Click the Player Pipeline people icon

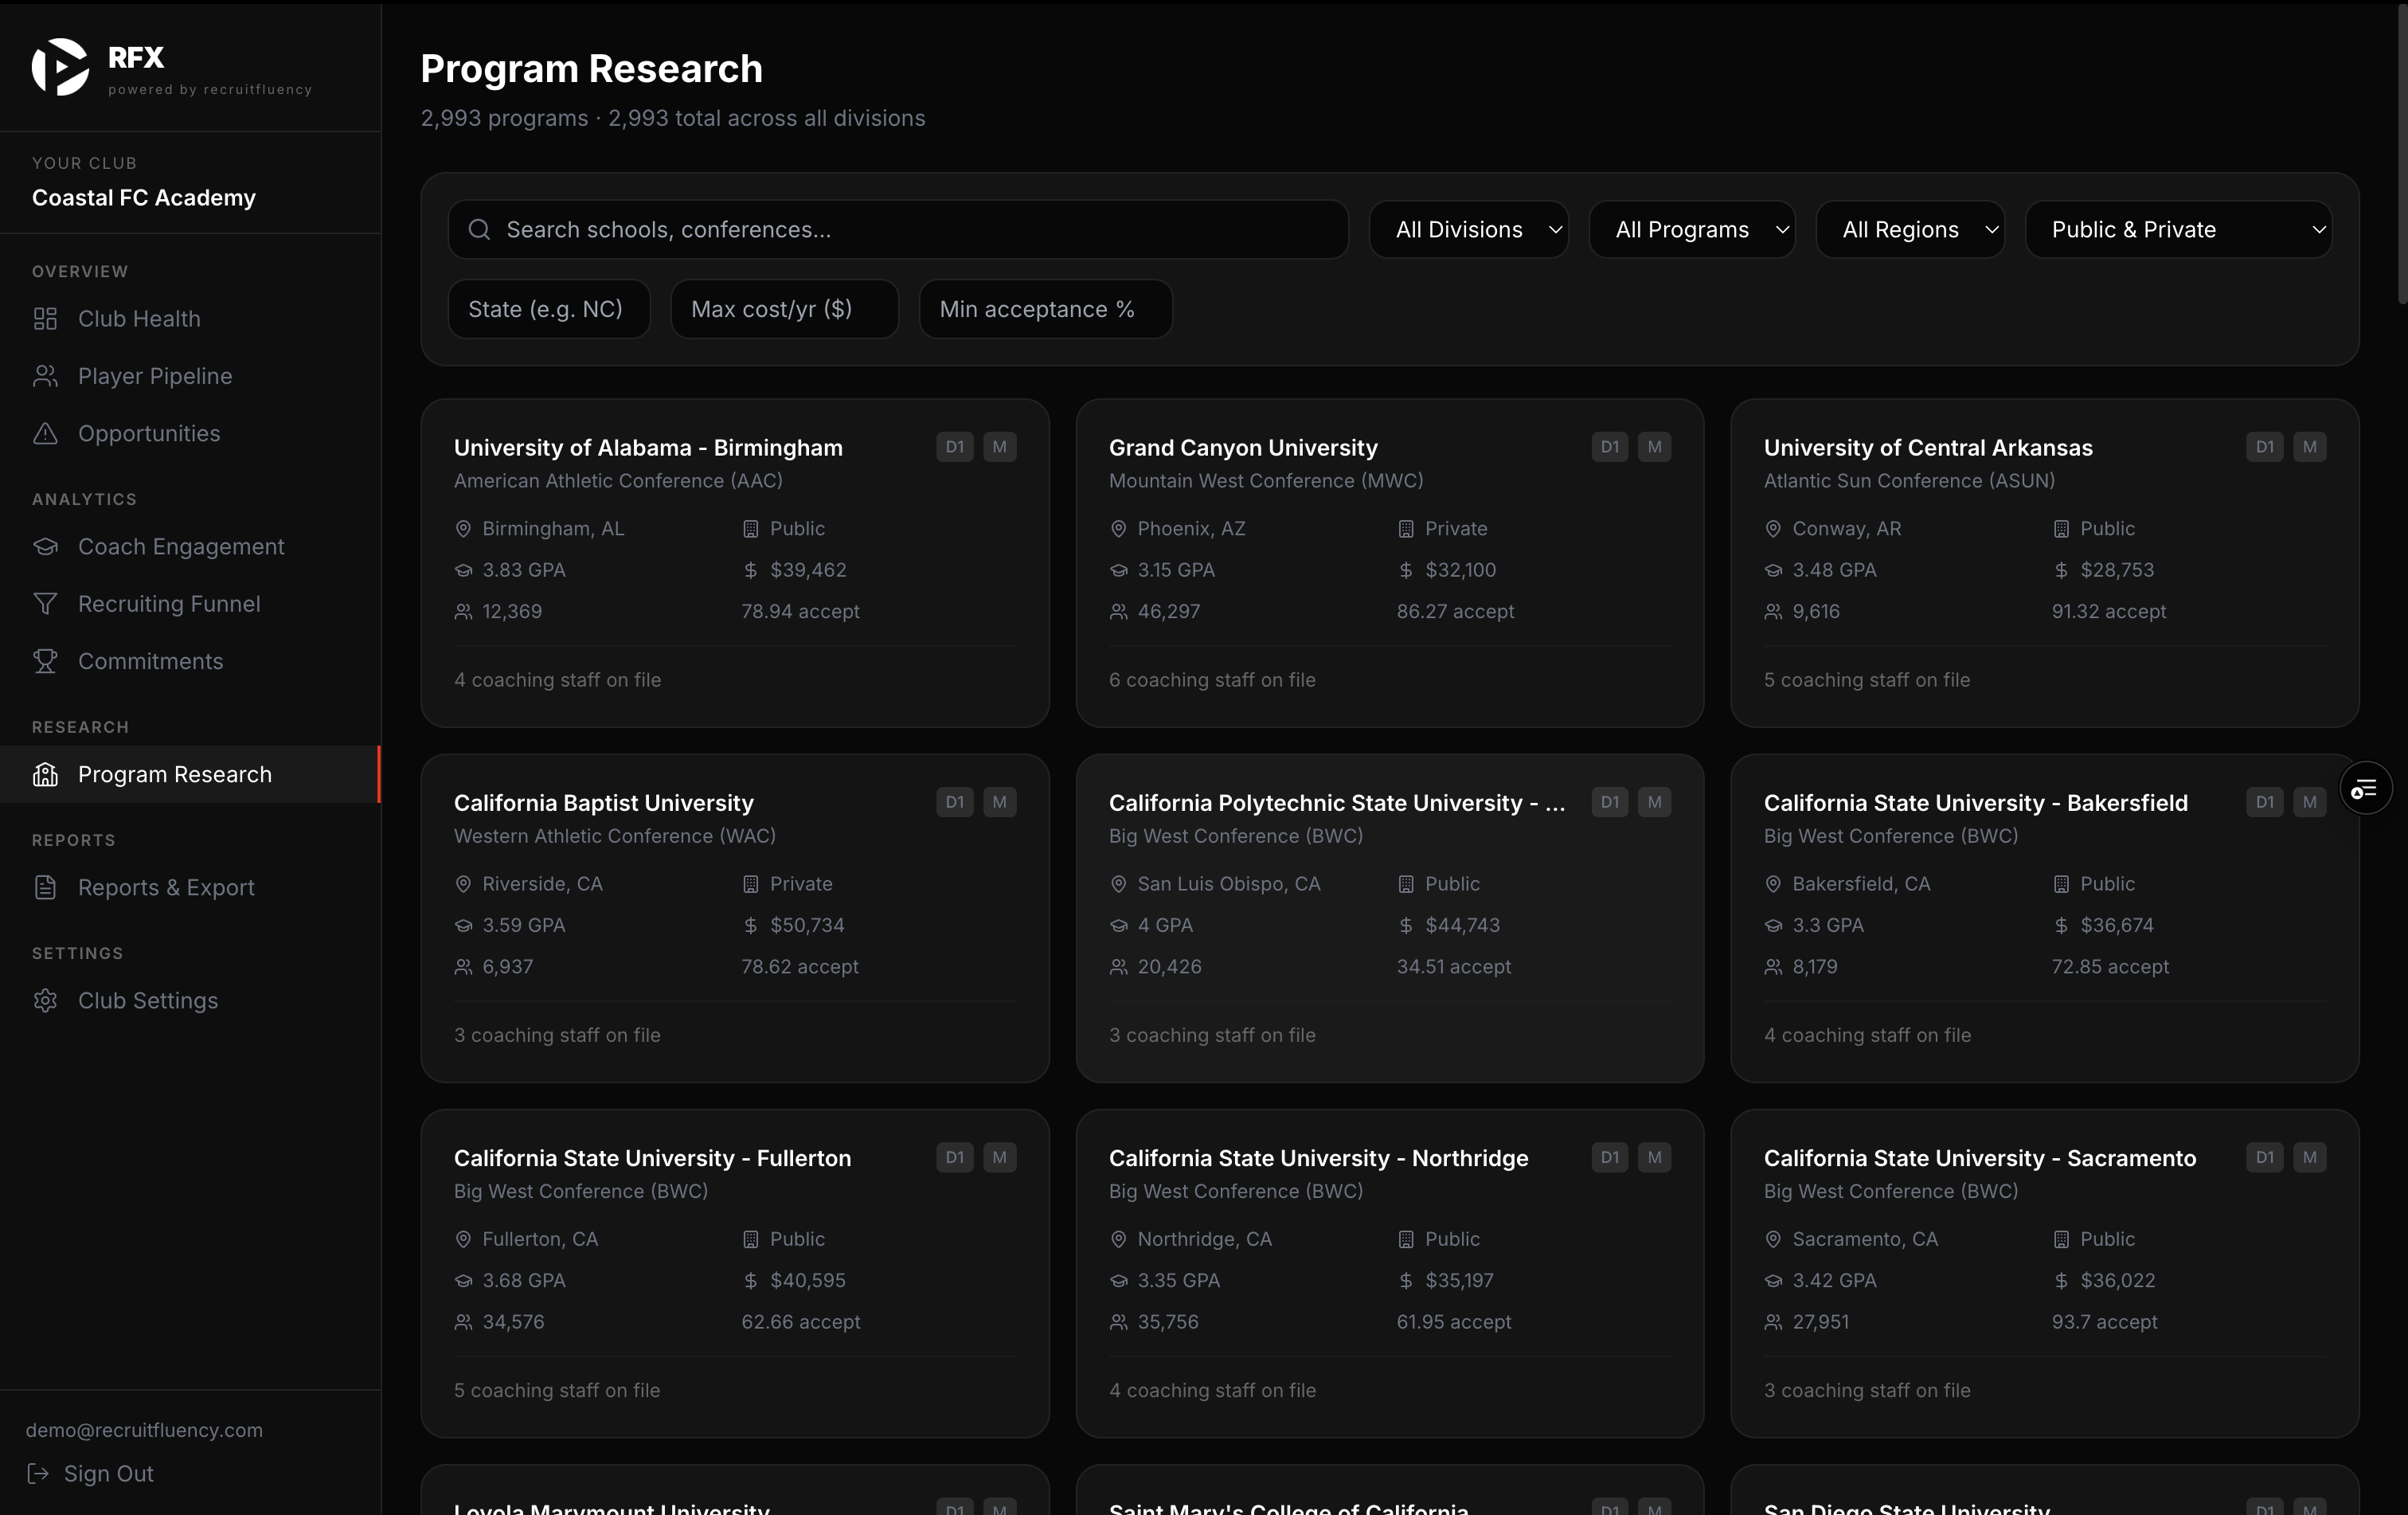(45, 376)
